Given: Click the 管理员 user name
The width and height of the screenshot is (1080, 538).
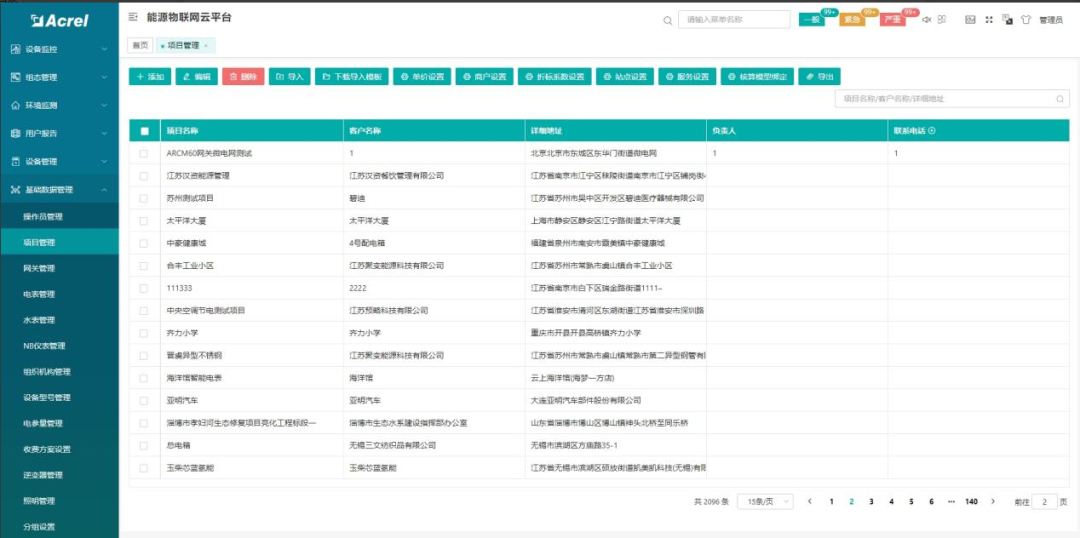Looking at the screenshot, I should pos(1050,21).
